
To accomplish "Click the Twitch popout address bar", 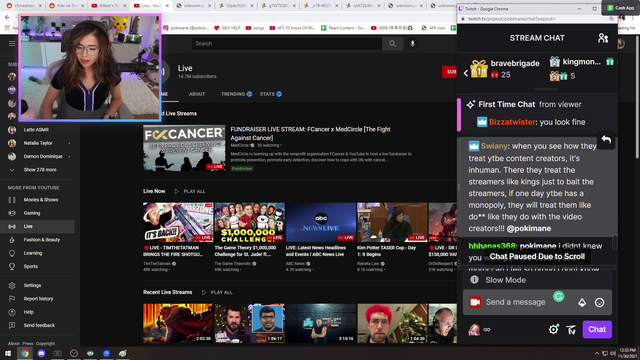I will pyautogui.click(x=536, y=19).
